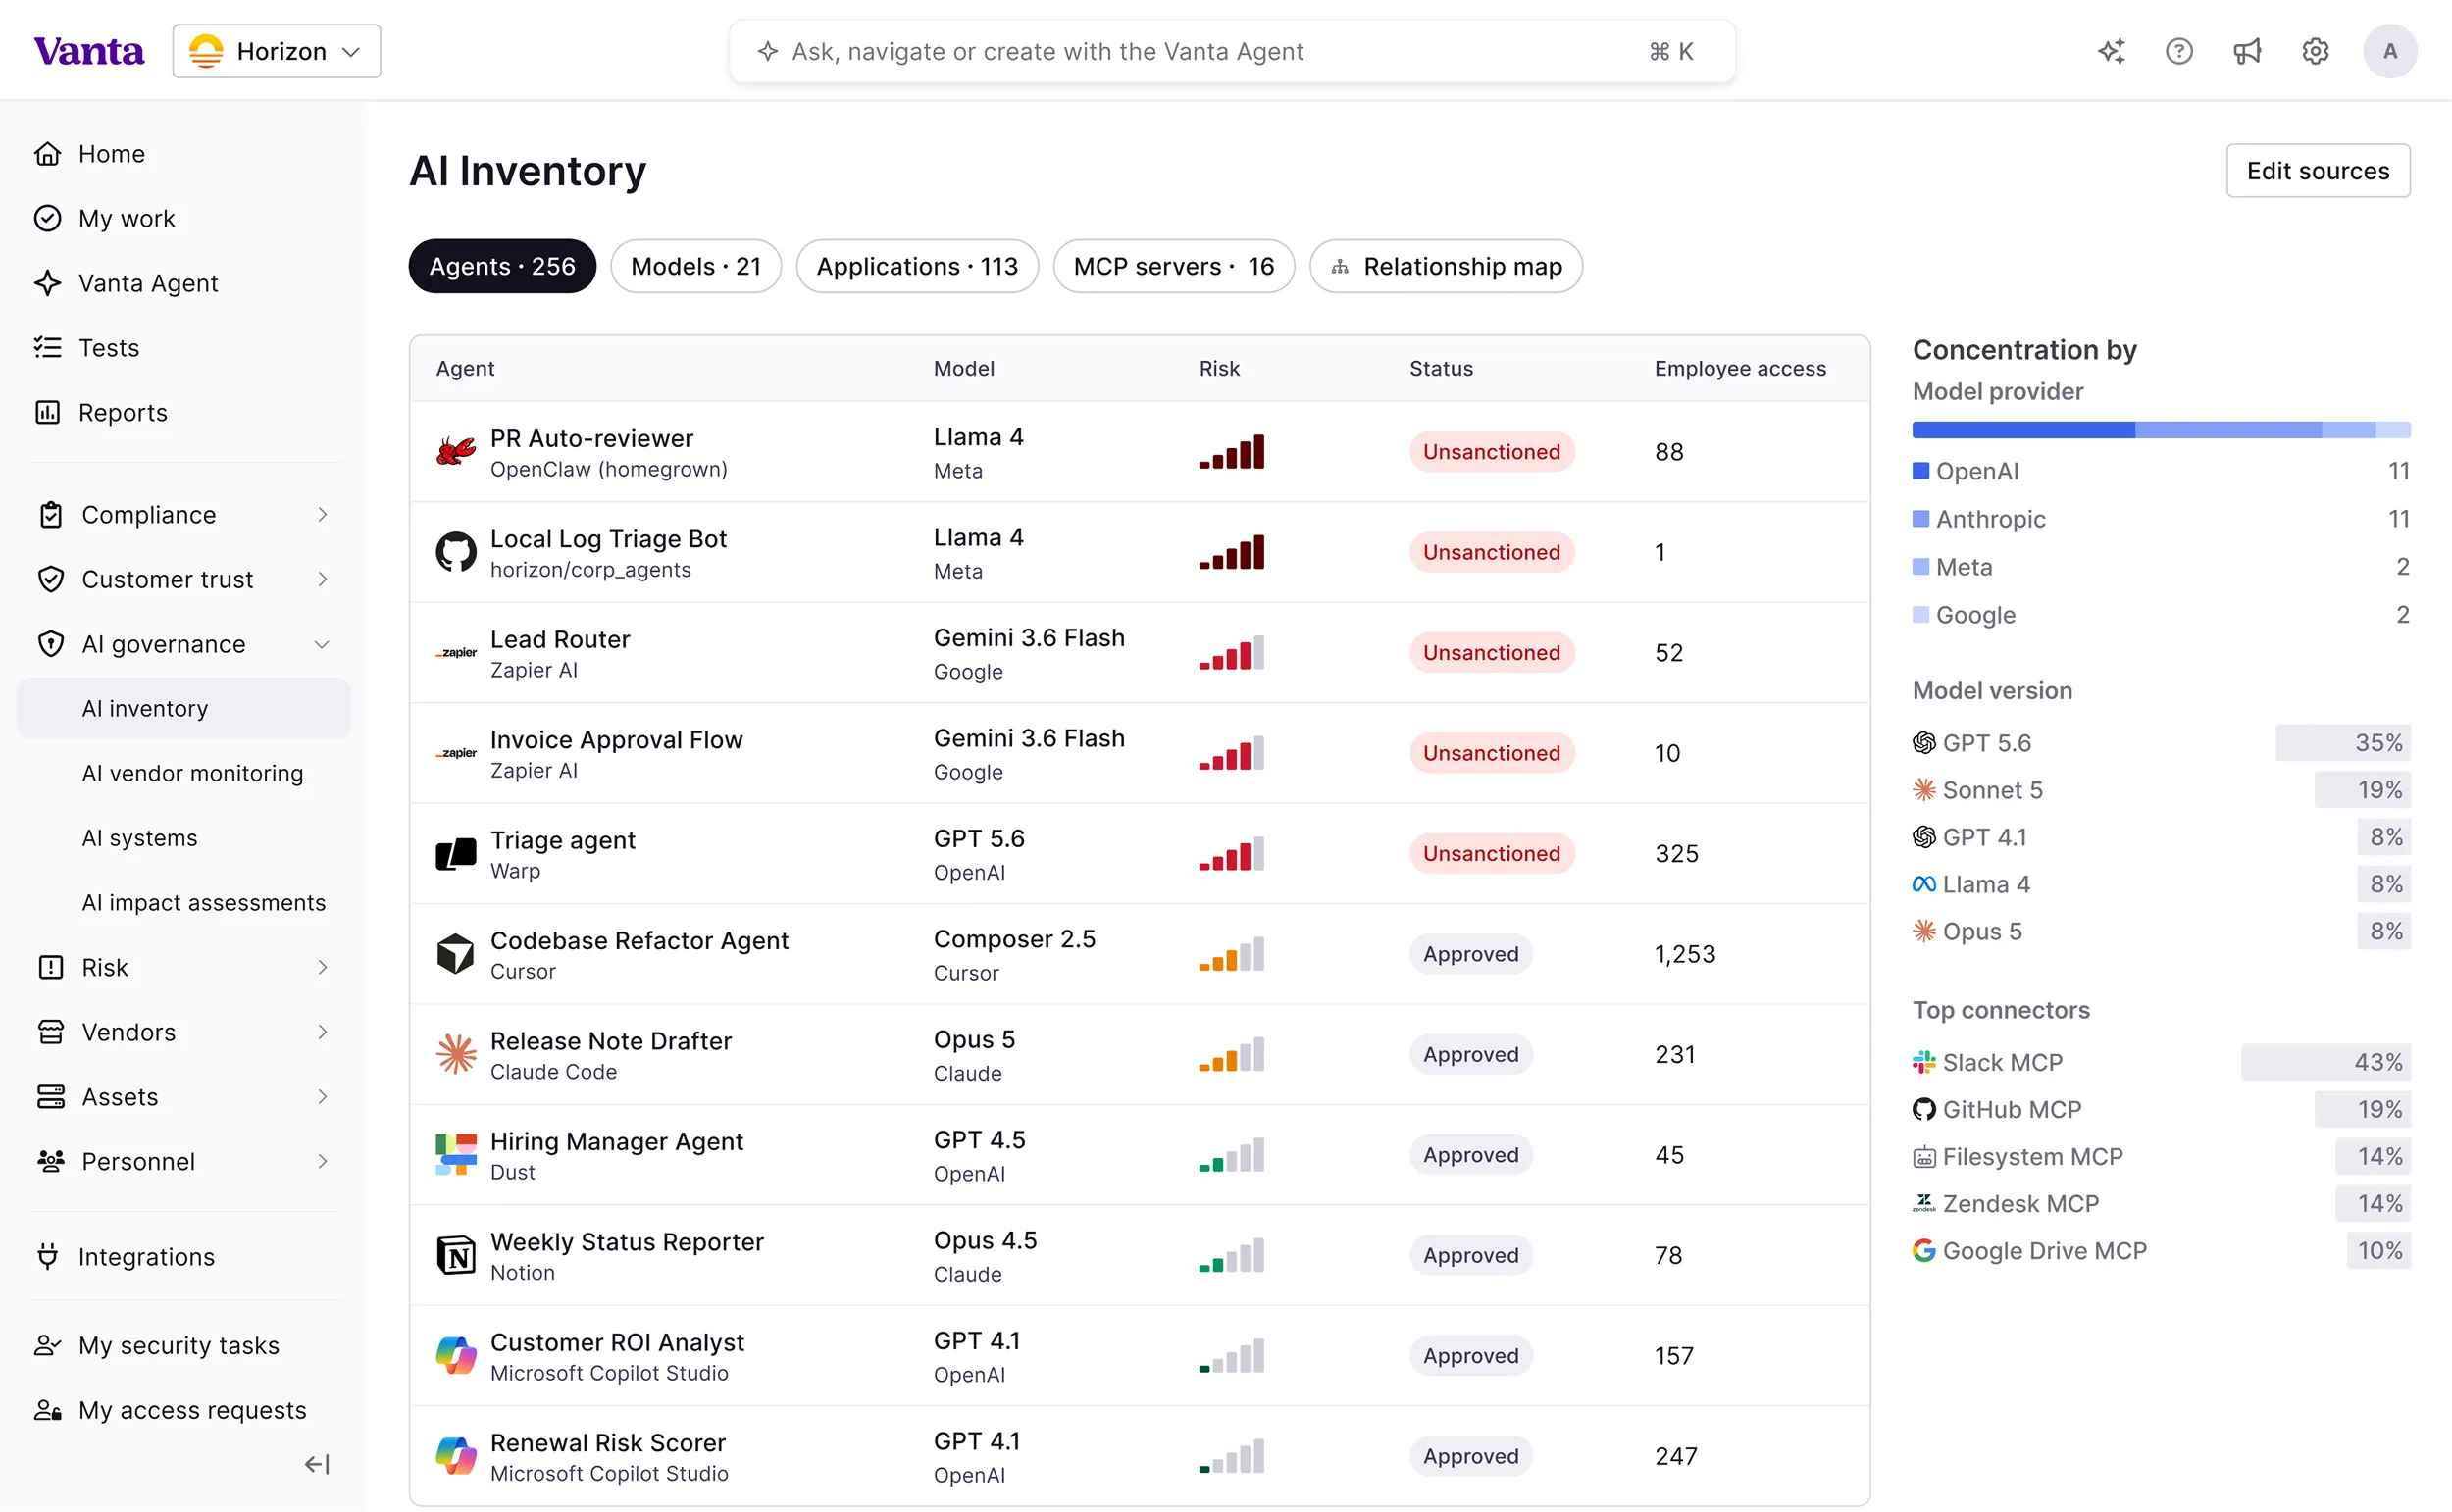The width and height of the screenshot is (2452, 1512).
Task: Open the user avatar A menu
Action: coord(2390,51)
